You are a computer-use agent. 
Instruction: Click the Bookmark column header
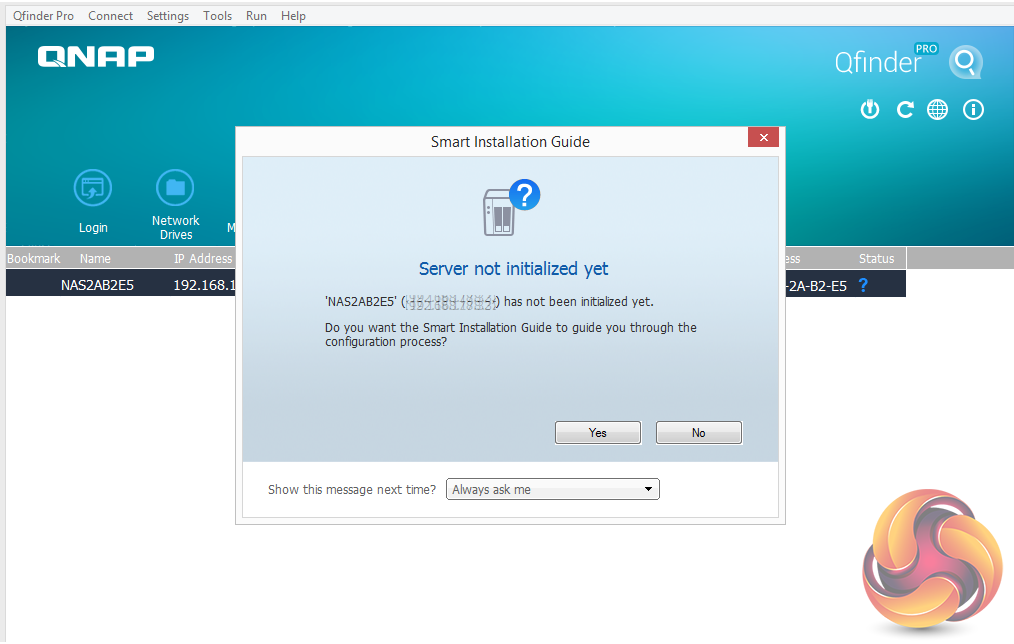coord(34,258)
